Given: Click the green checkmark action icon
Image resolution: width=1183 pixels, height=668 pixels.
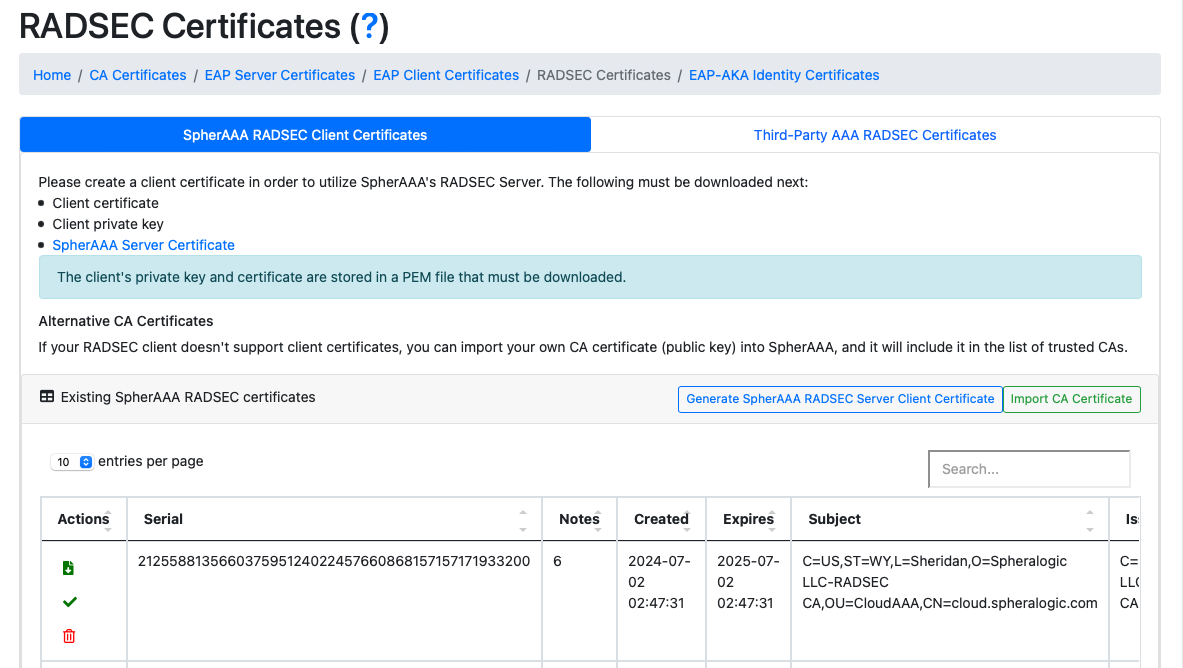Looking at the screenshot, I should click(x=69, y=602).
